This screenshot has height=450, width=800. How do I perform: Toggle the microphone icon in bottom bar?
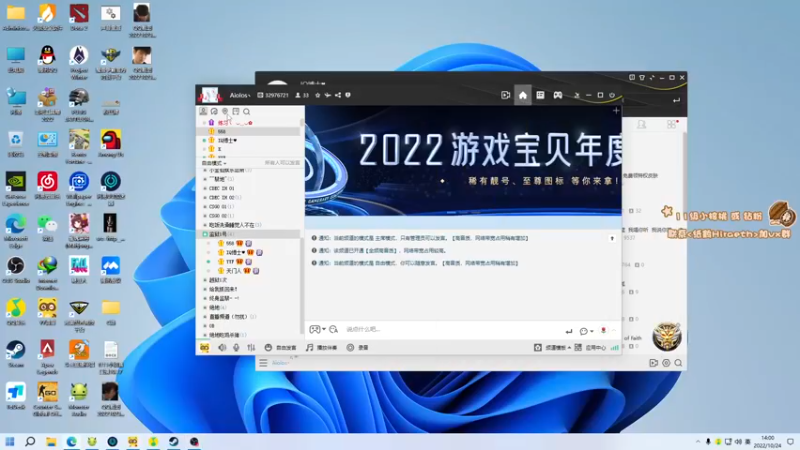(236, 347)
